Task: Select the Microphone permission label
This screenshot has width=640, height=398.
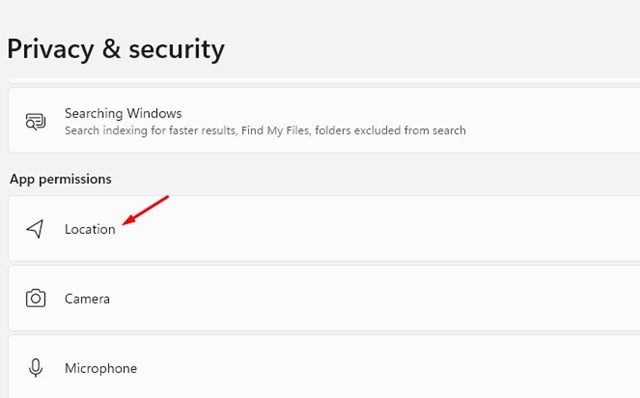Action: click(x=101, y=368)
